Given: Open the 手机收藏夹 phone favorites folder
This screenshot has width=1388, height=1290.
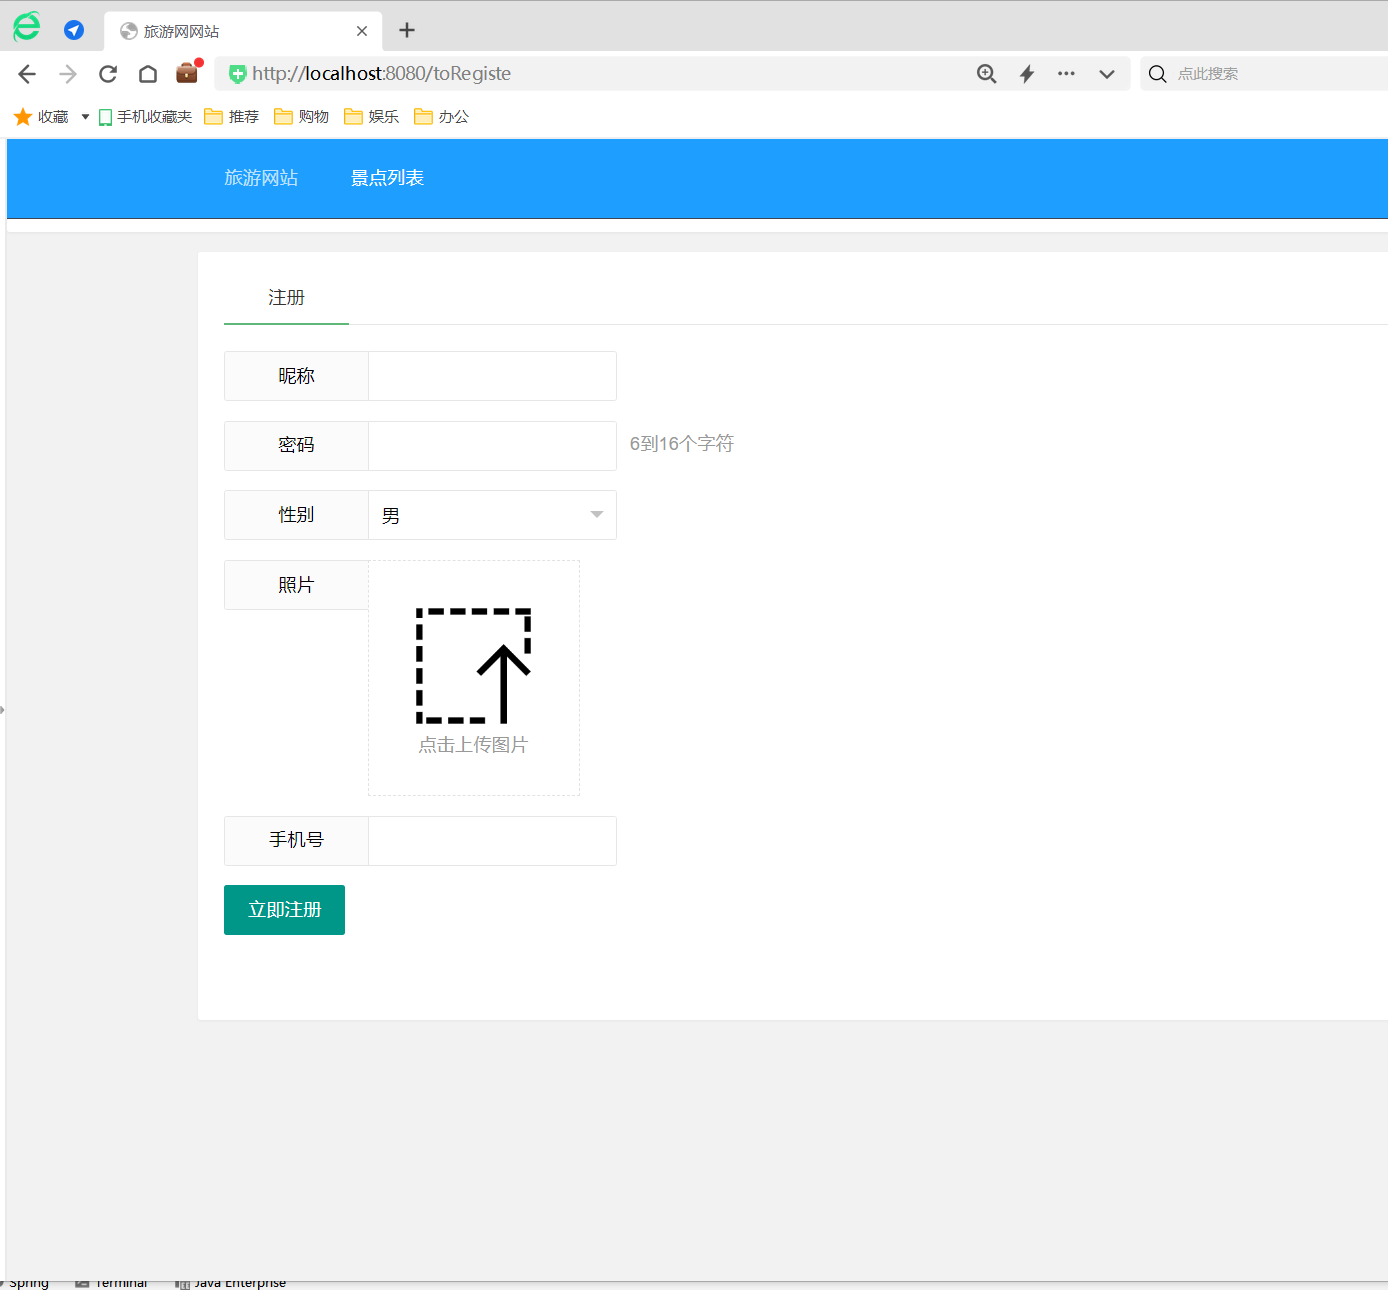Looking at the screenshot, I should point(144,116).
